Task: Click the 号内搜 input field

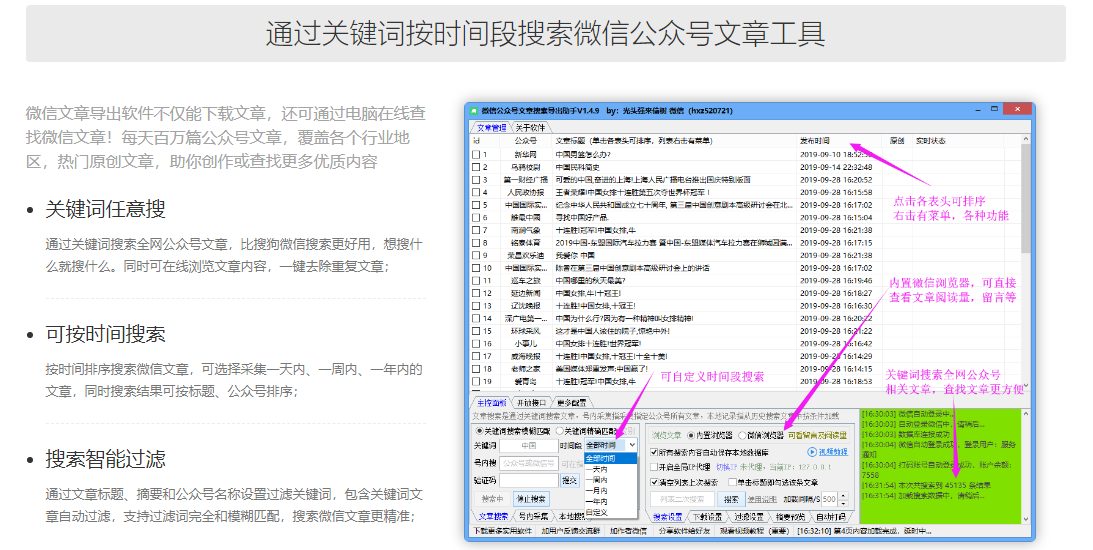Action: tap(528, 463)
